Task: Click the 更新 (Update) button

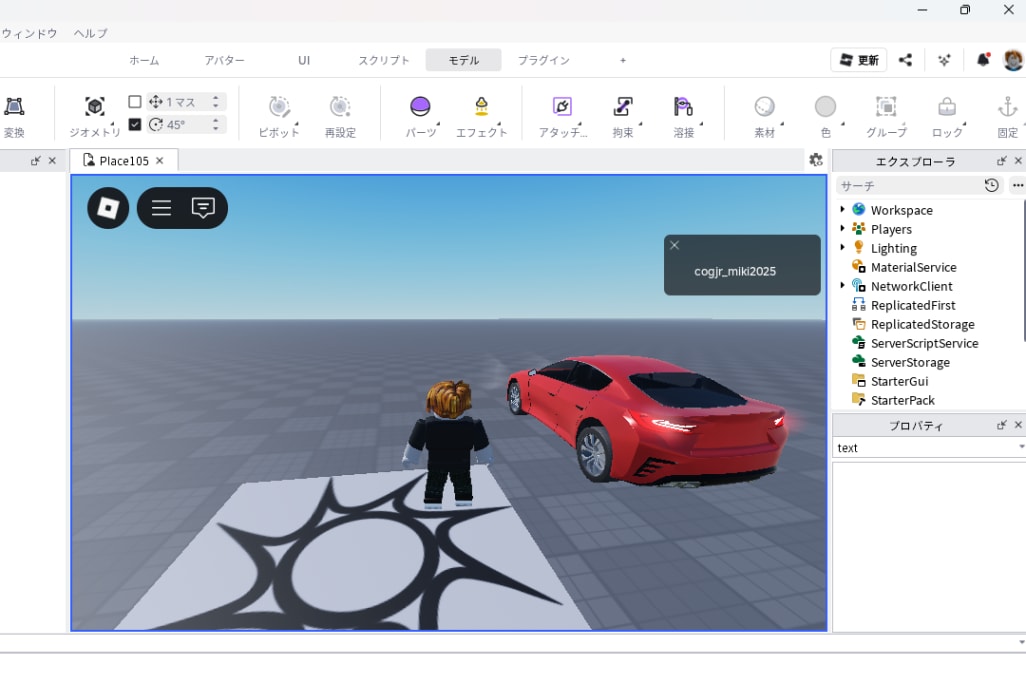Action: click(858, 60)
